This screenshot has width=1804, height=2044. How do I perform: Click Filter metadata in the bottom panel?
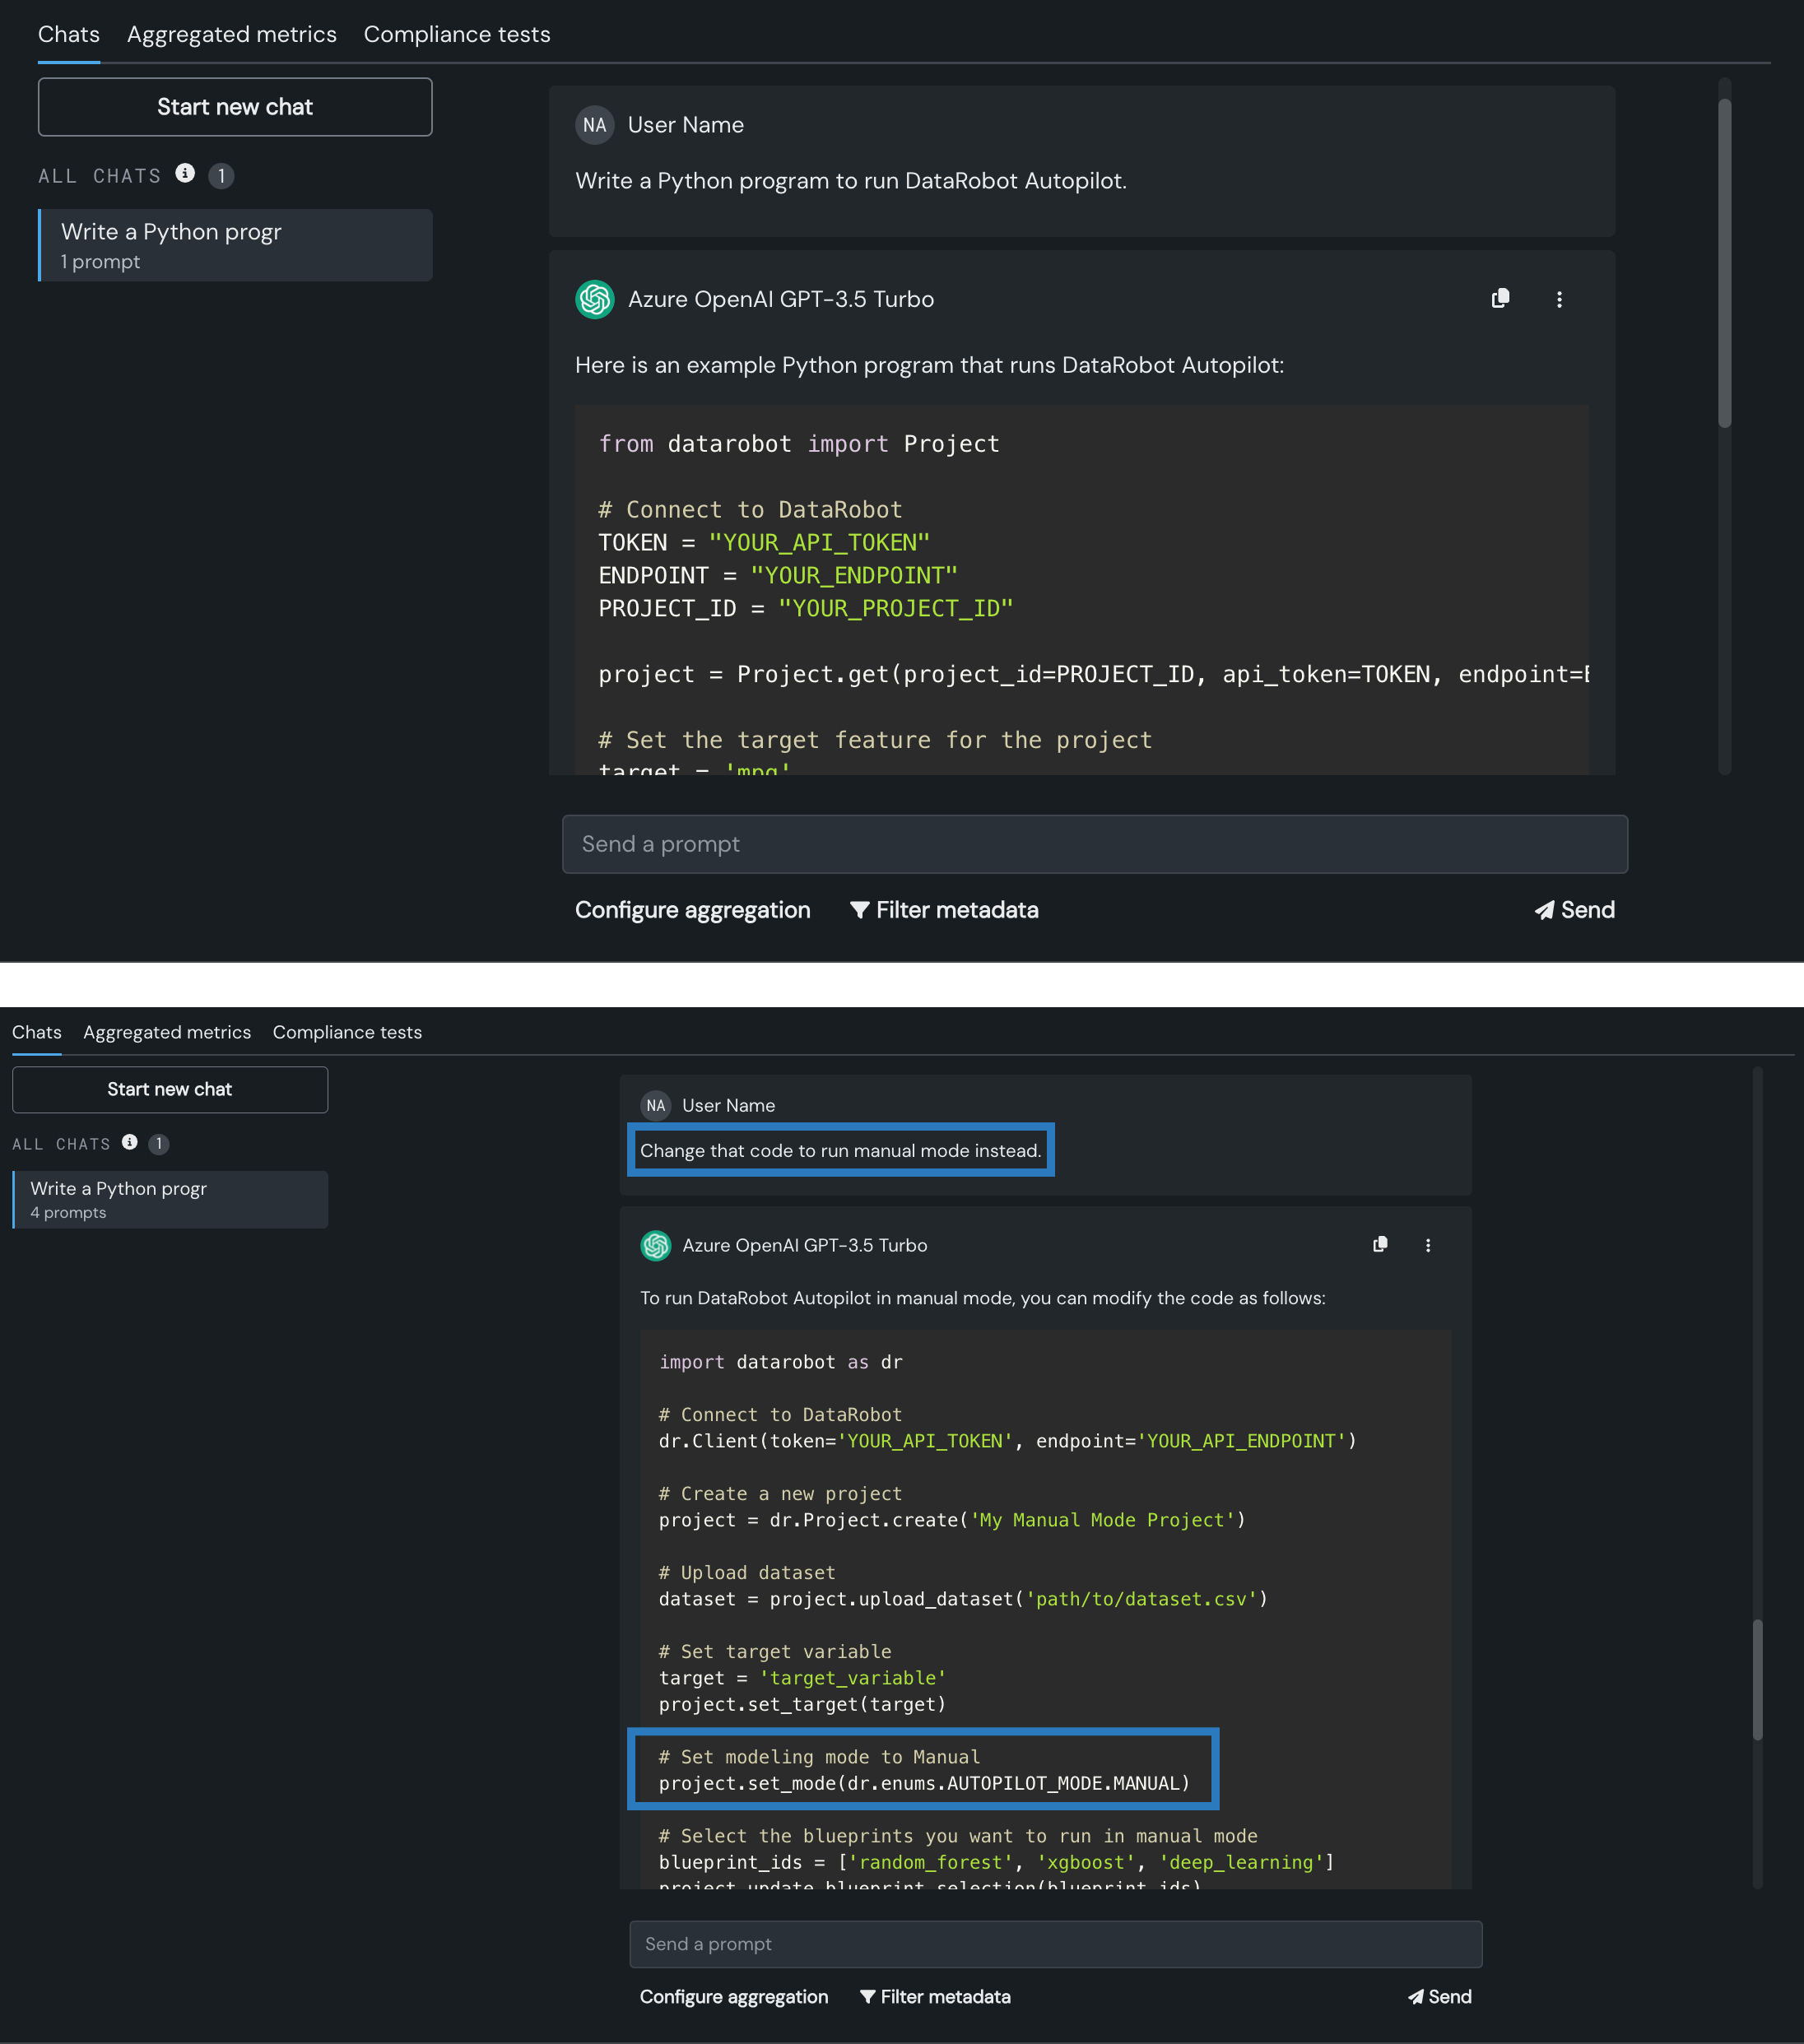935,1997
